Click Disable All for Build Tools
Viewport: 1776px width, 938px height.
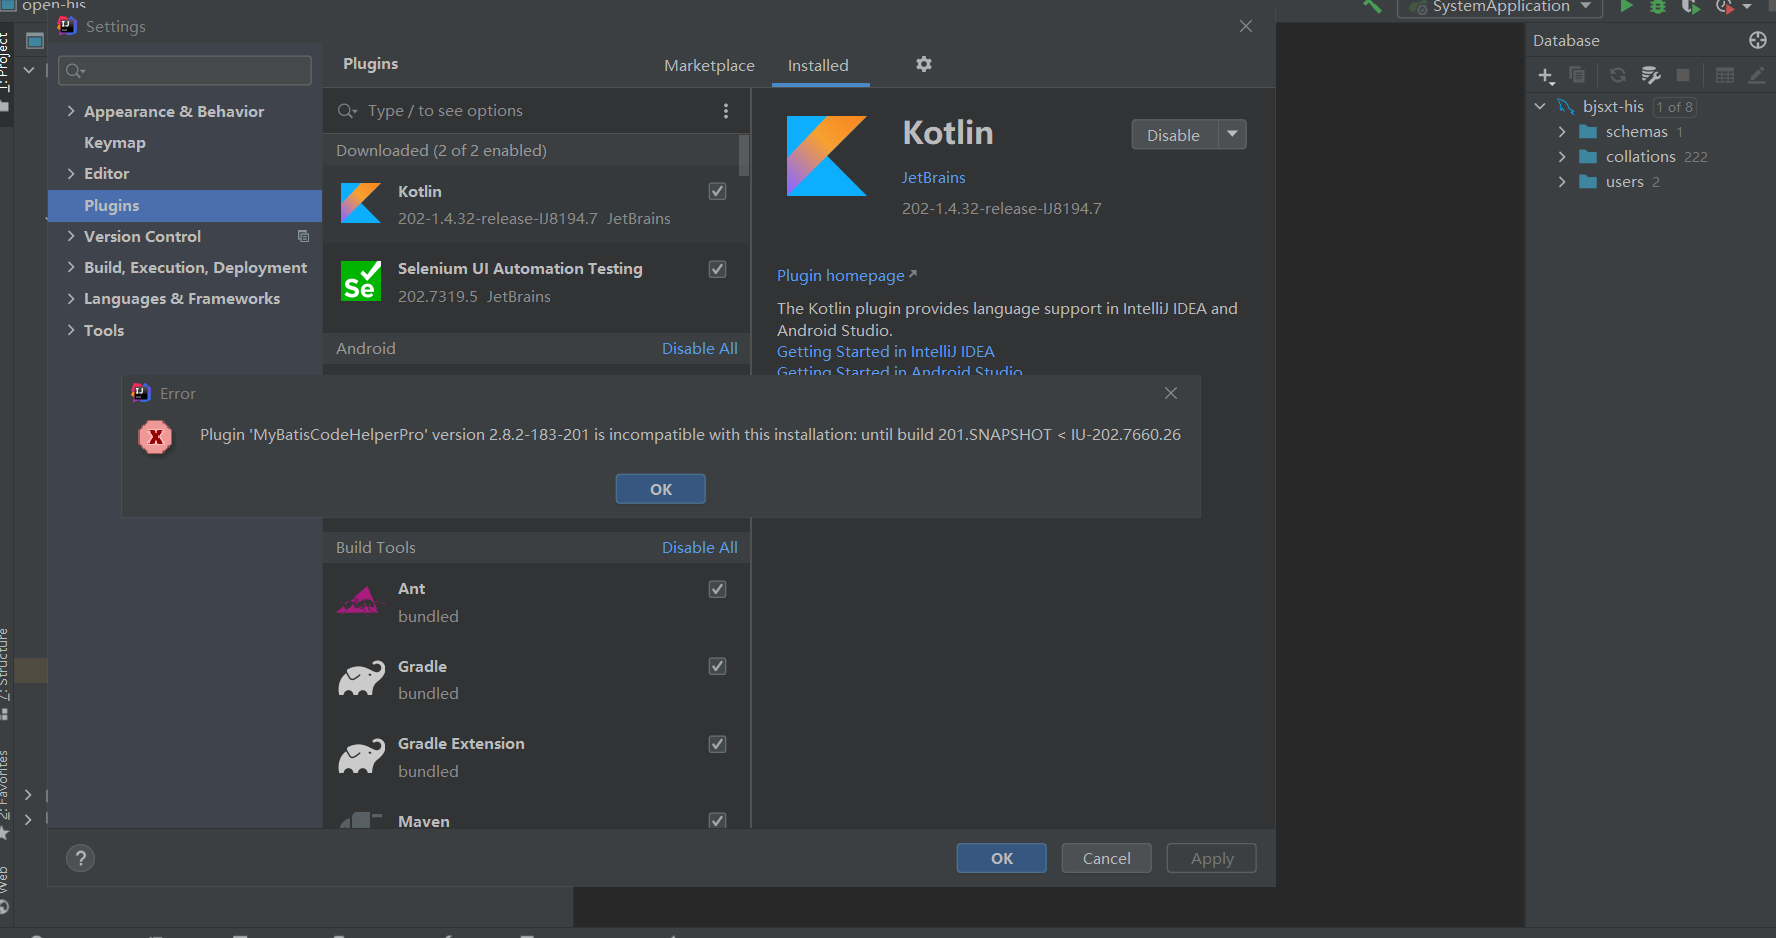(x=700, y=547)
